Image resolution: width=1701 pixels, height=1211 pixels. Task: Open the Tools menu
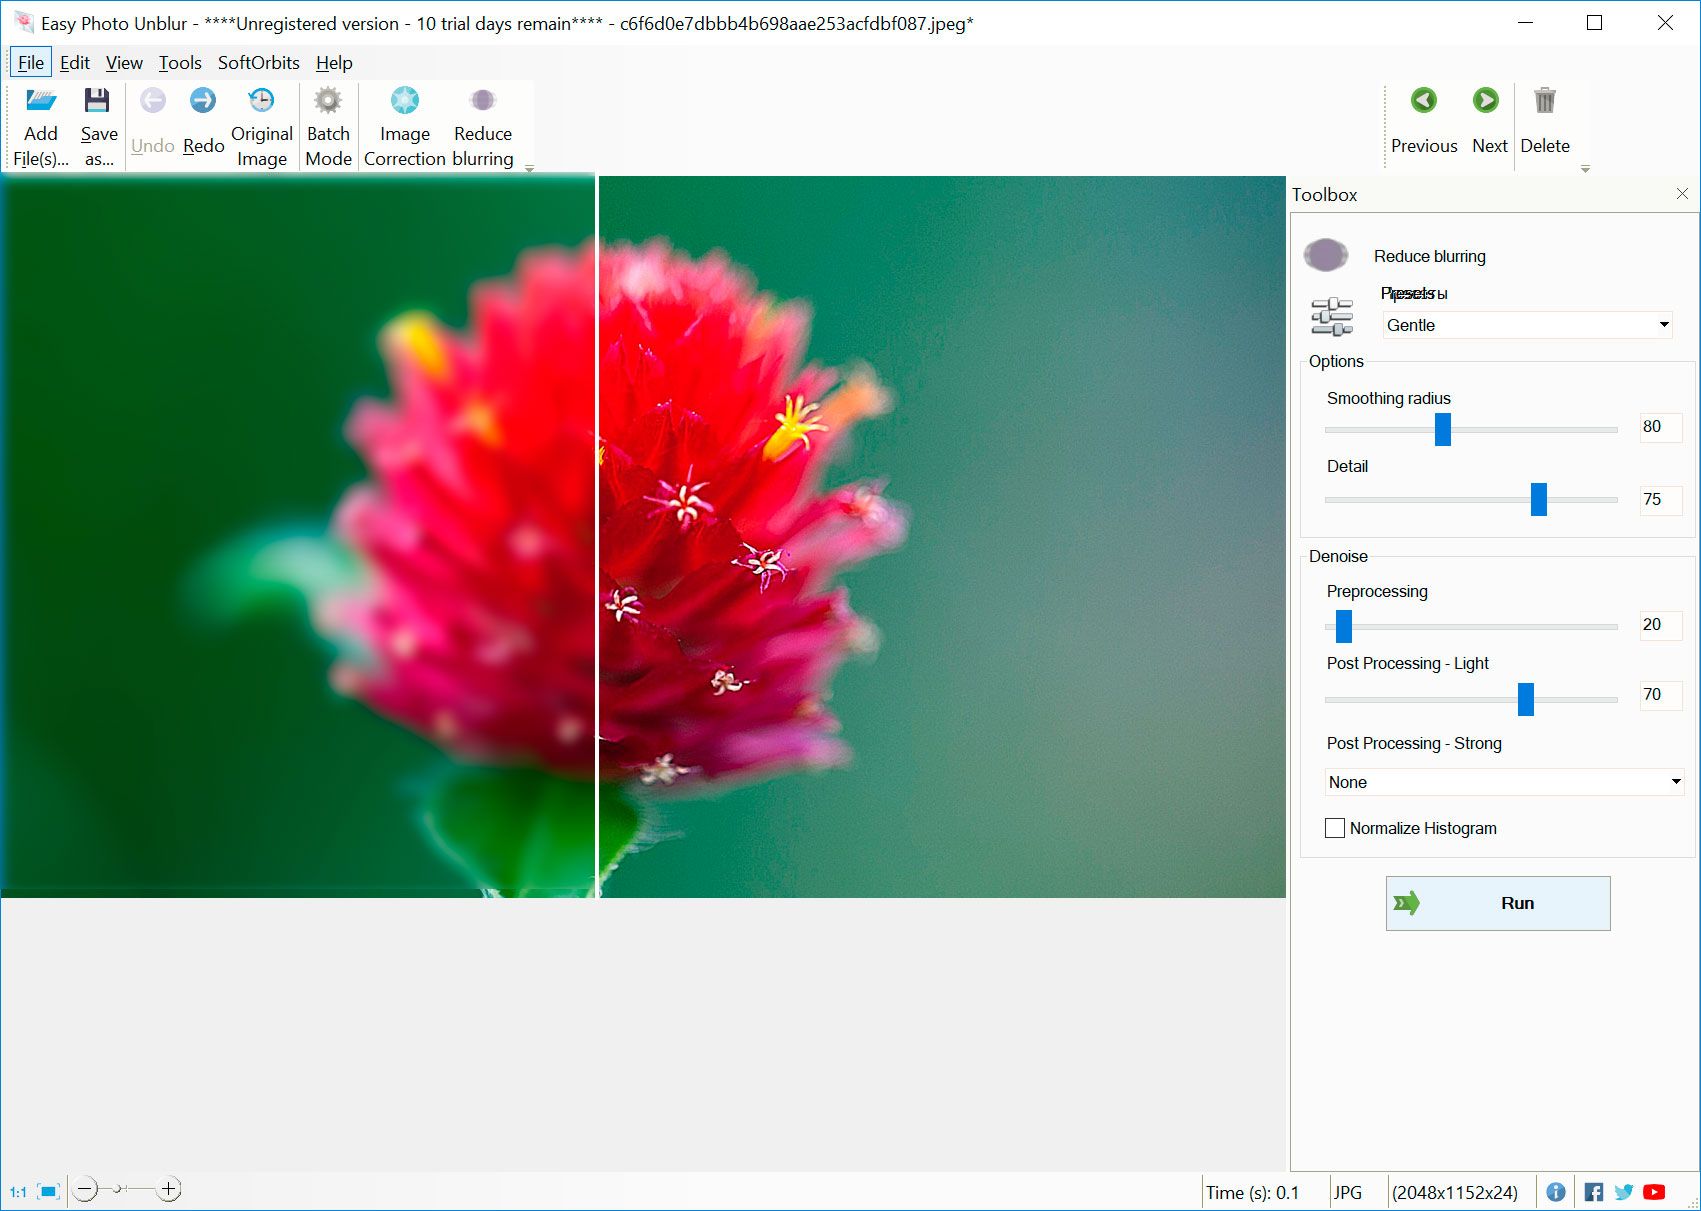coord(179,62)
